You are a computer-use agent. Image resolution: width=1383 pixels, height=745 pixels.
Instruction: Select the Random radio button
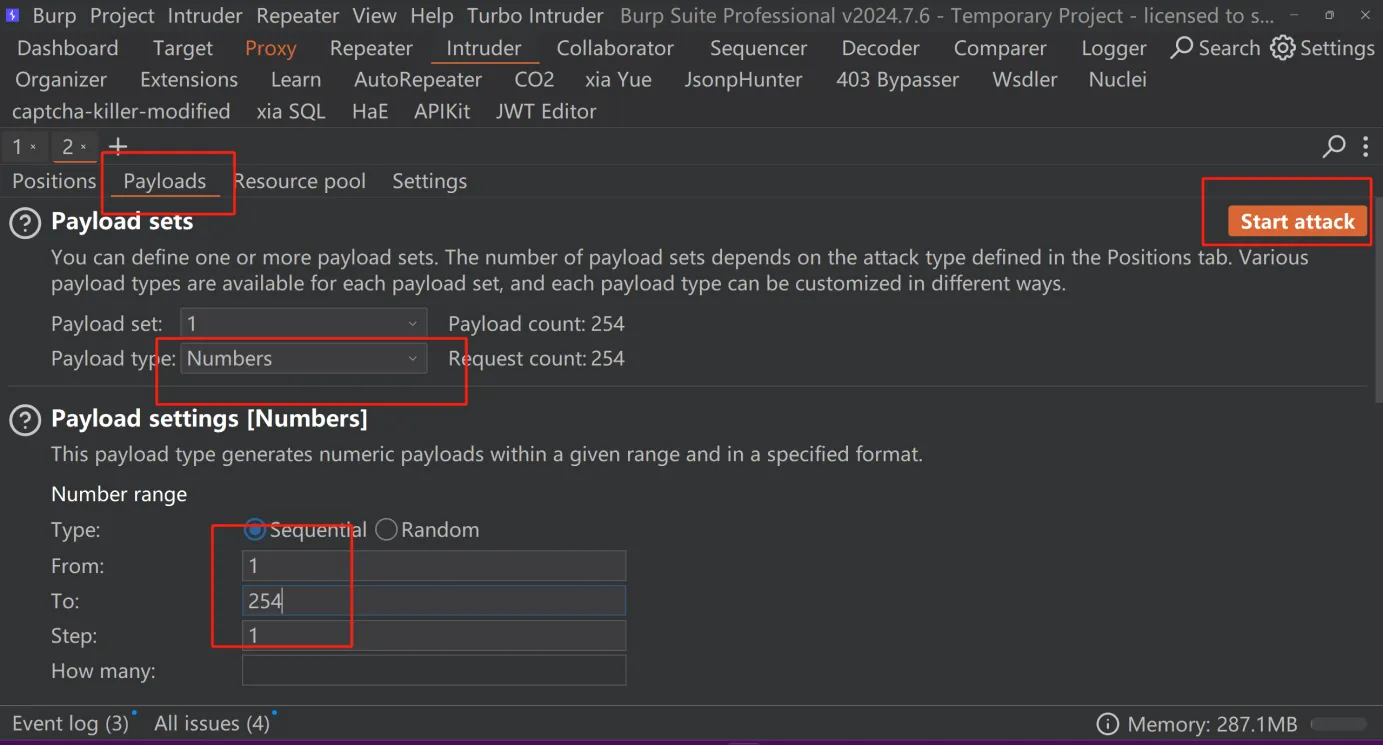point(386,530)
